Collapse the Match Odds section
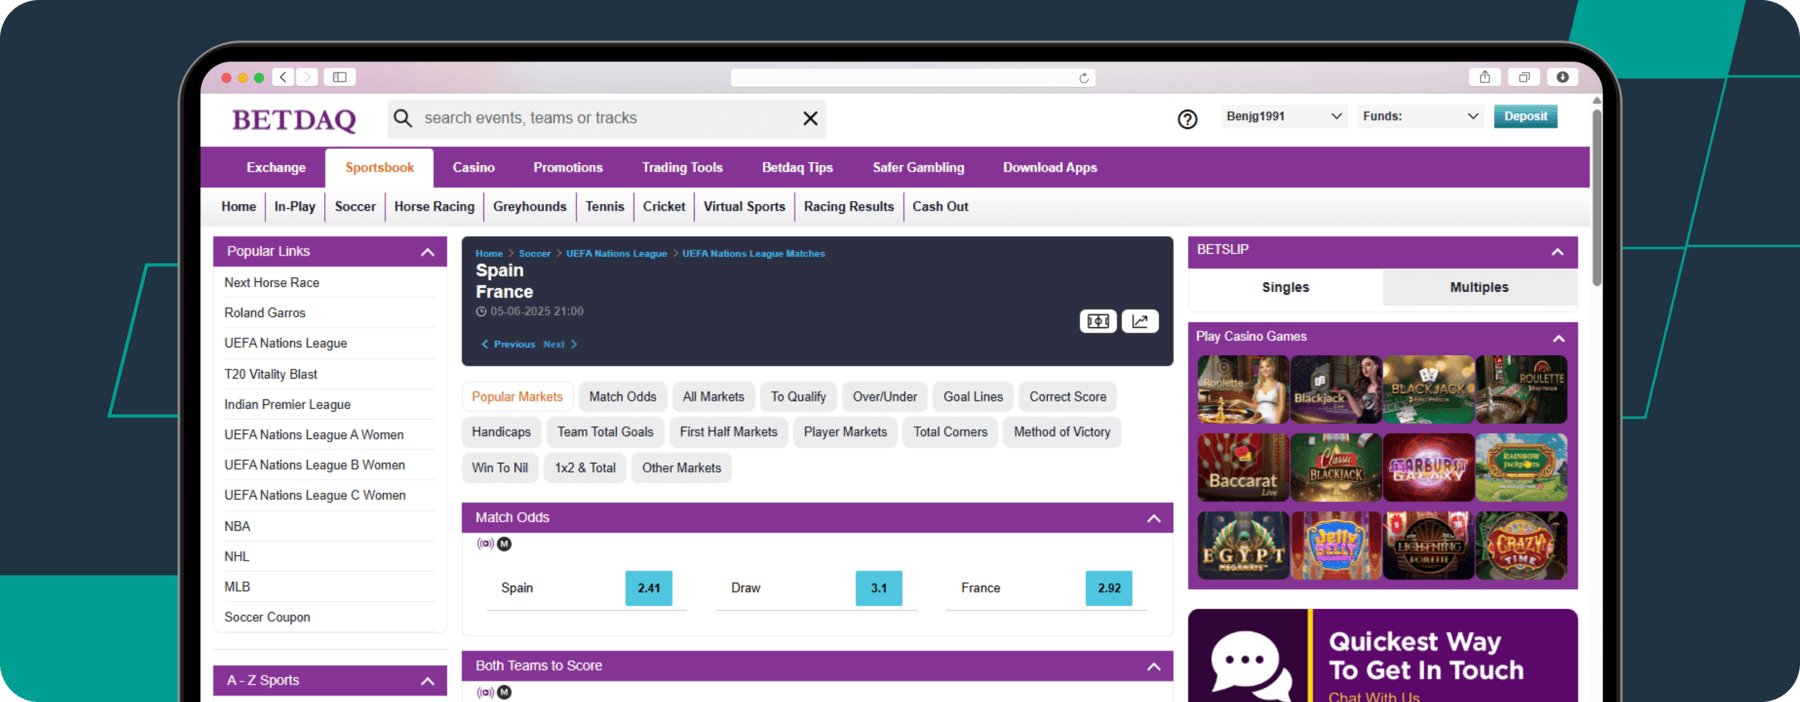The image size is (1800, 702). [x=1153, y=518]
